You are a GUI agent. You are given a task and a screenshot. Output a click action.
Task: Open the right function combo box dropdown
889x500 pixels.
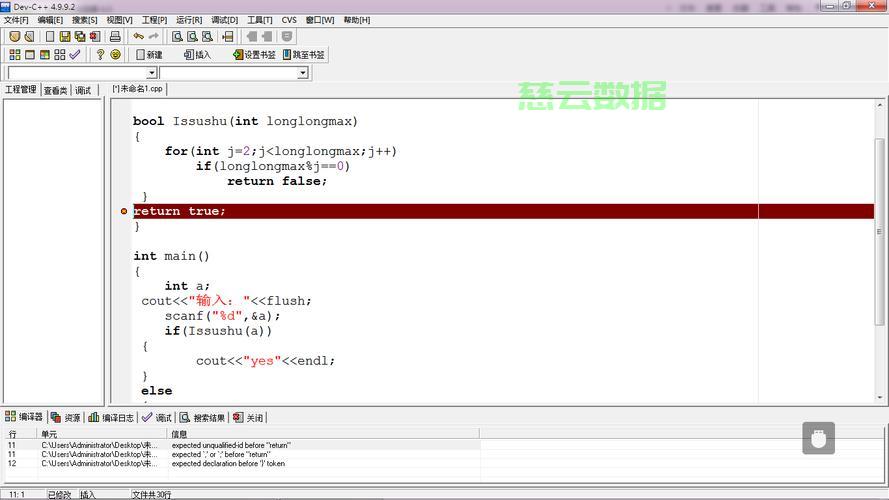303,73
